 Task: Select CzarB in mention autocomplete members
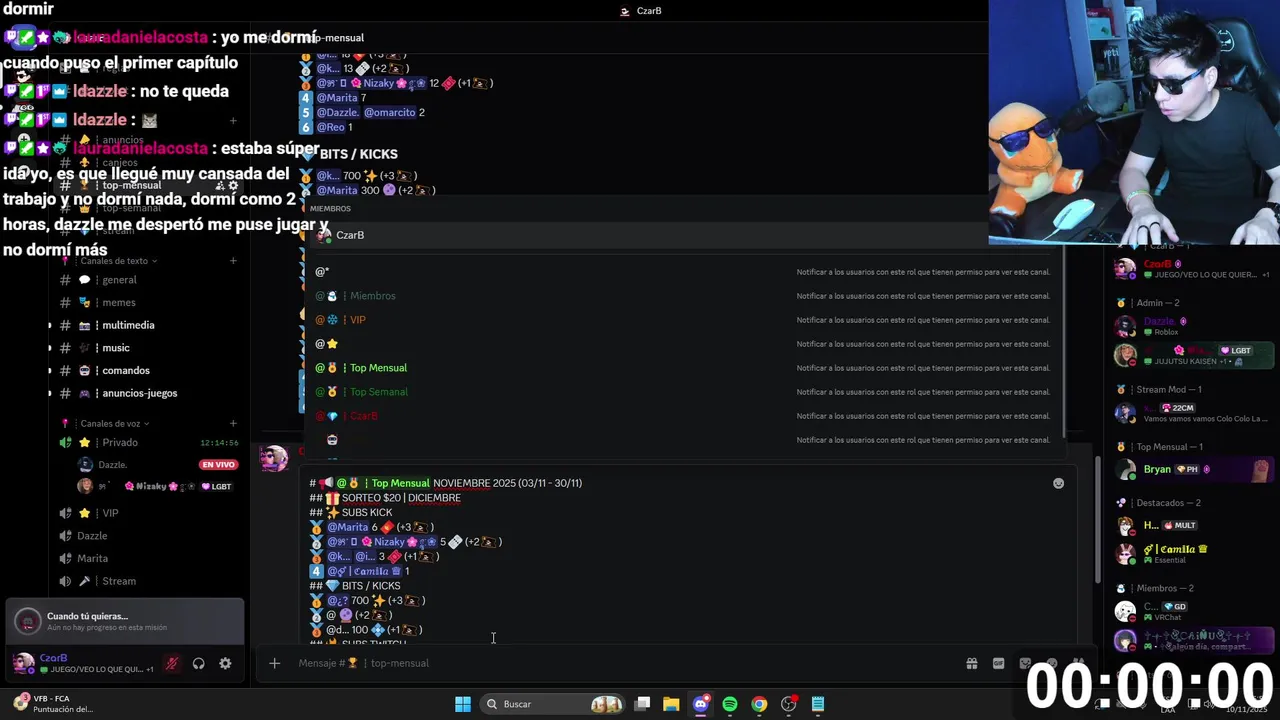683,235
